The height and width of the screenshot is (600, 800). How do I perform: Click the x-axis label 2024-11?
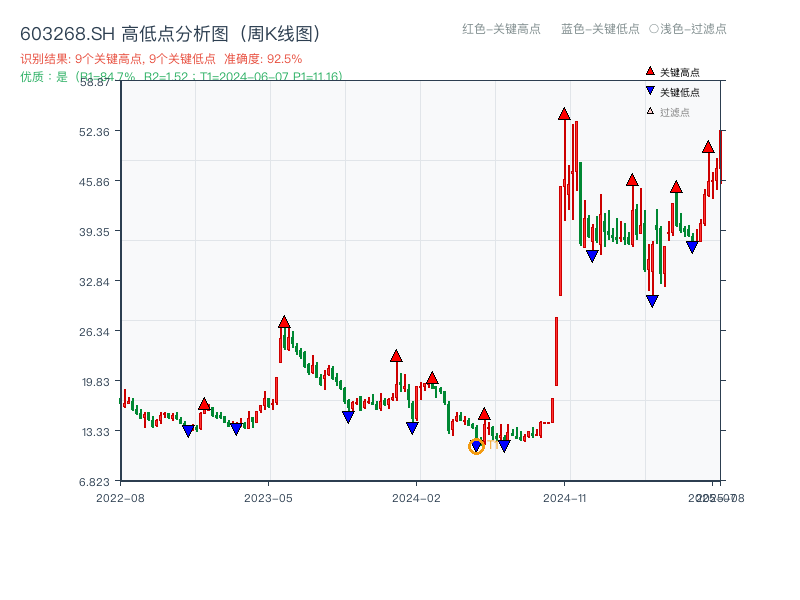point(564,498)
